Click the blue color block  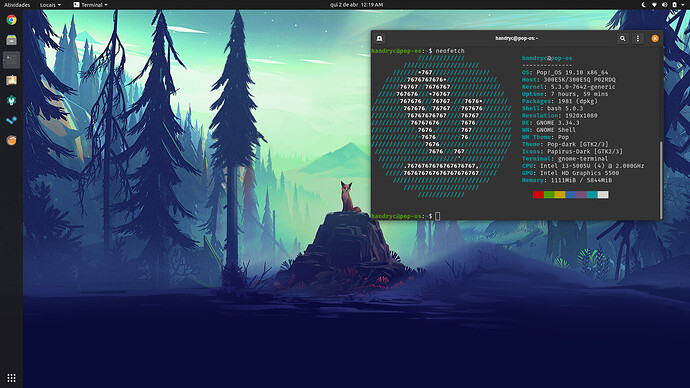coord(571,194)
